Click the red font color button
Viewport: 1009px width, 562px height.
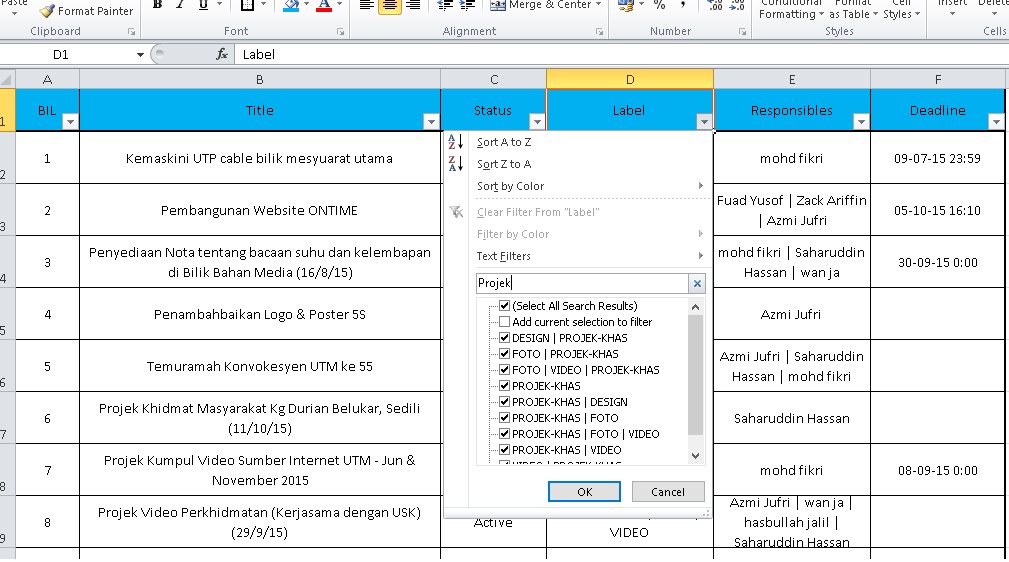324,5
